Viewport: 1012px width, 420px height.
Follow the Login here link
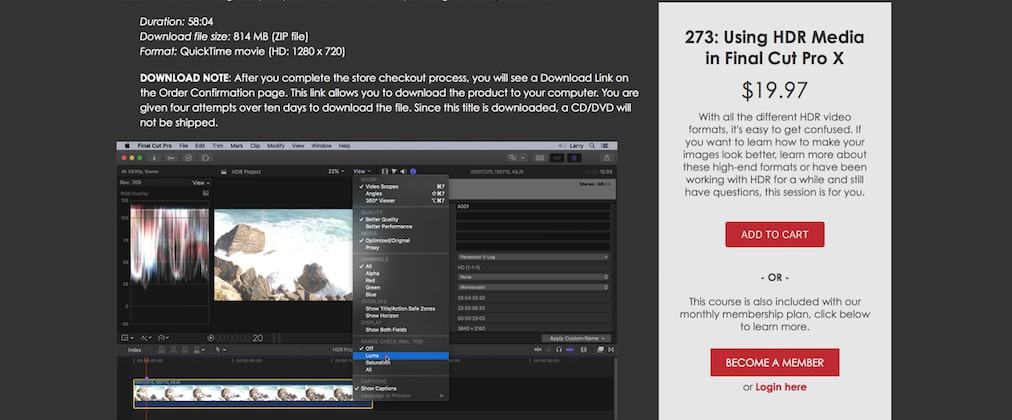(780, 387)
